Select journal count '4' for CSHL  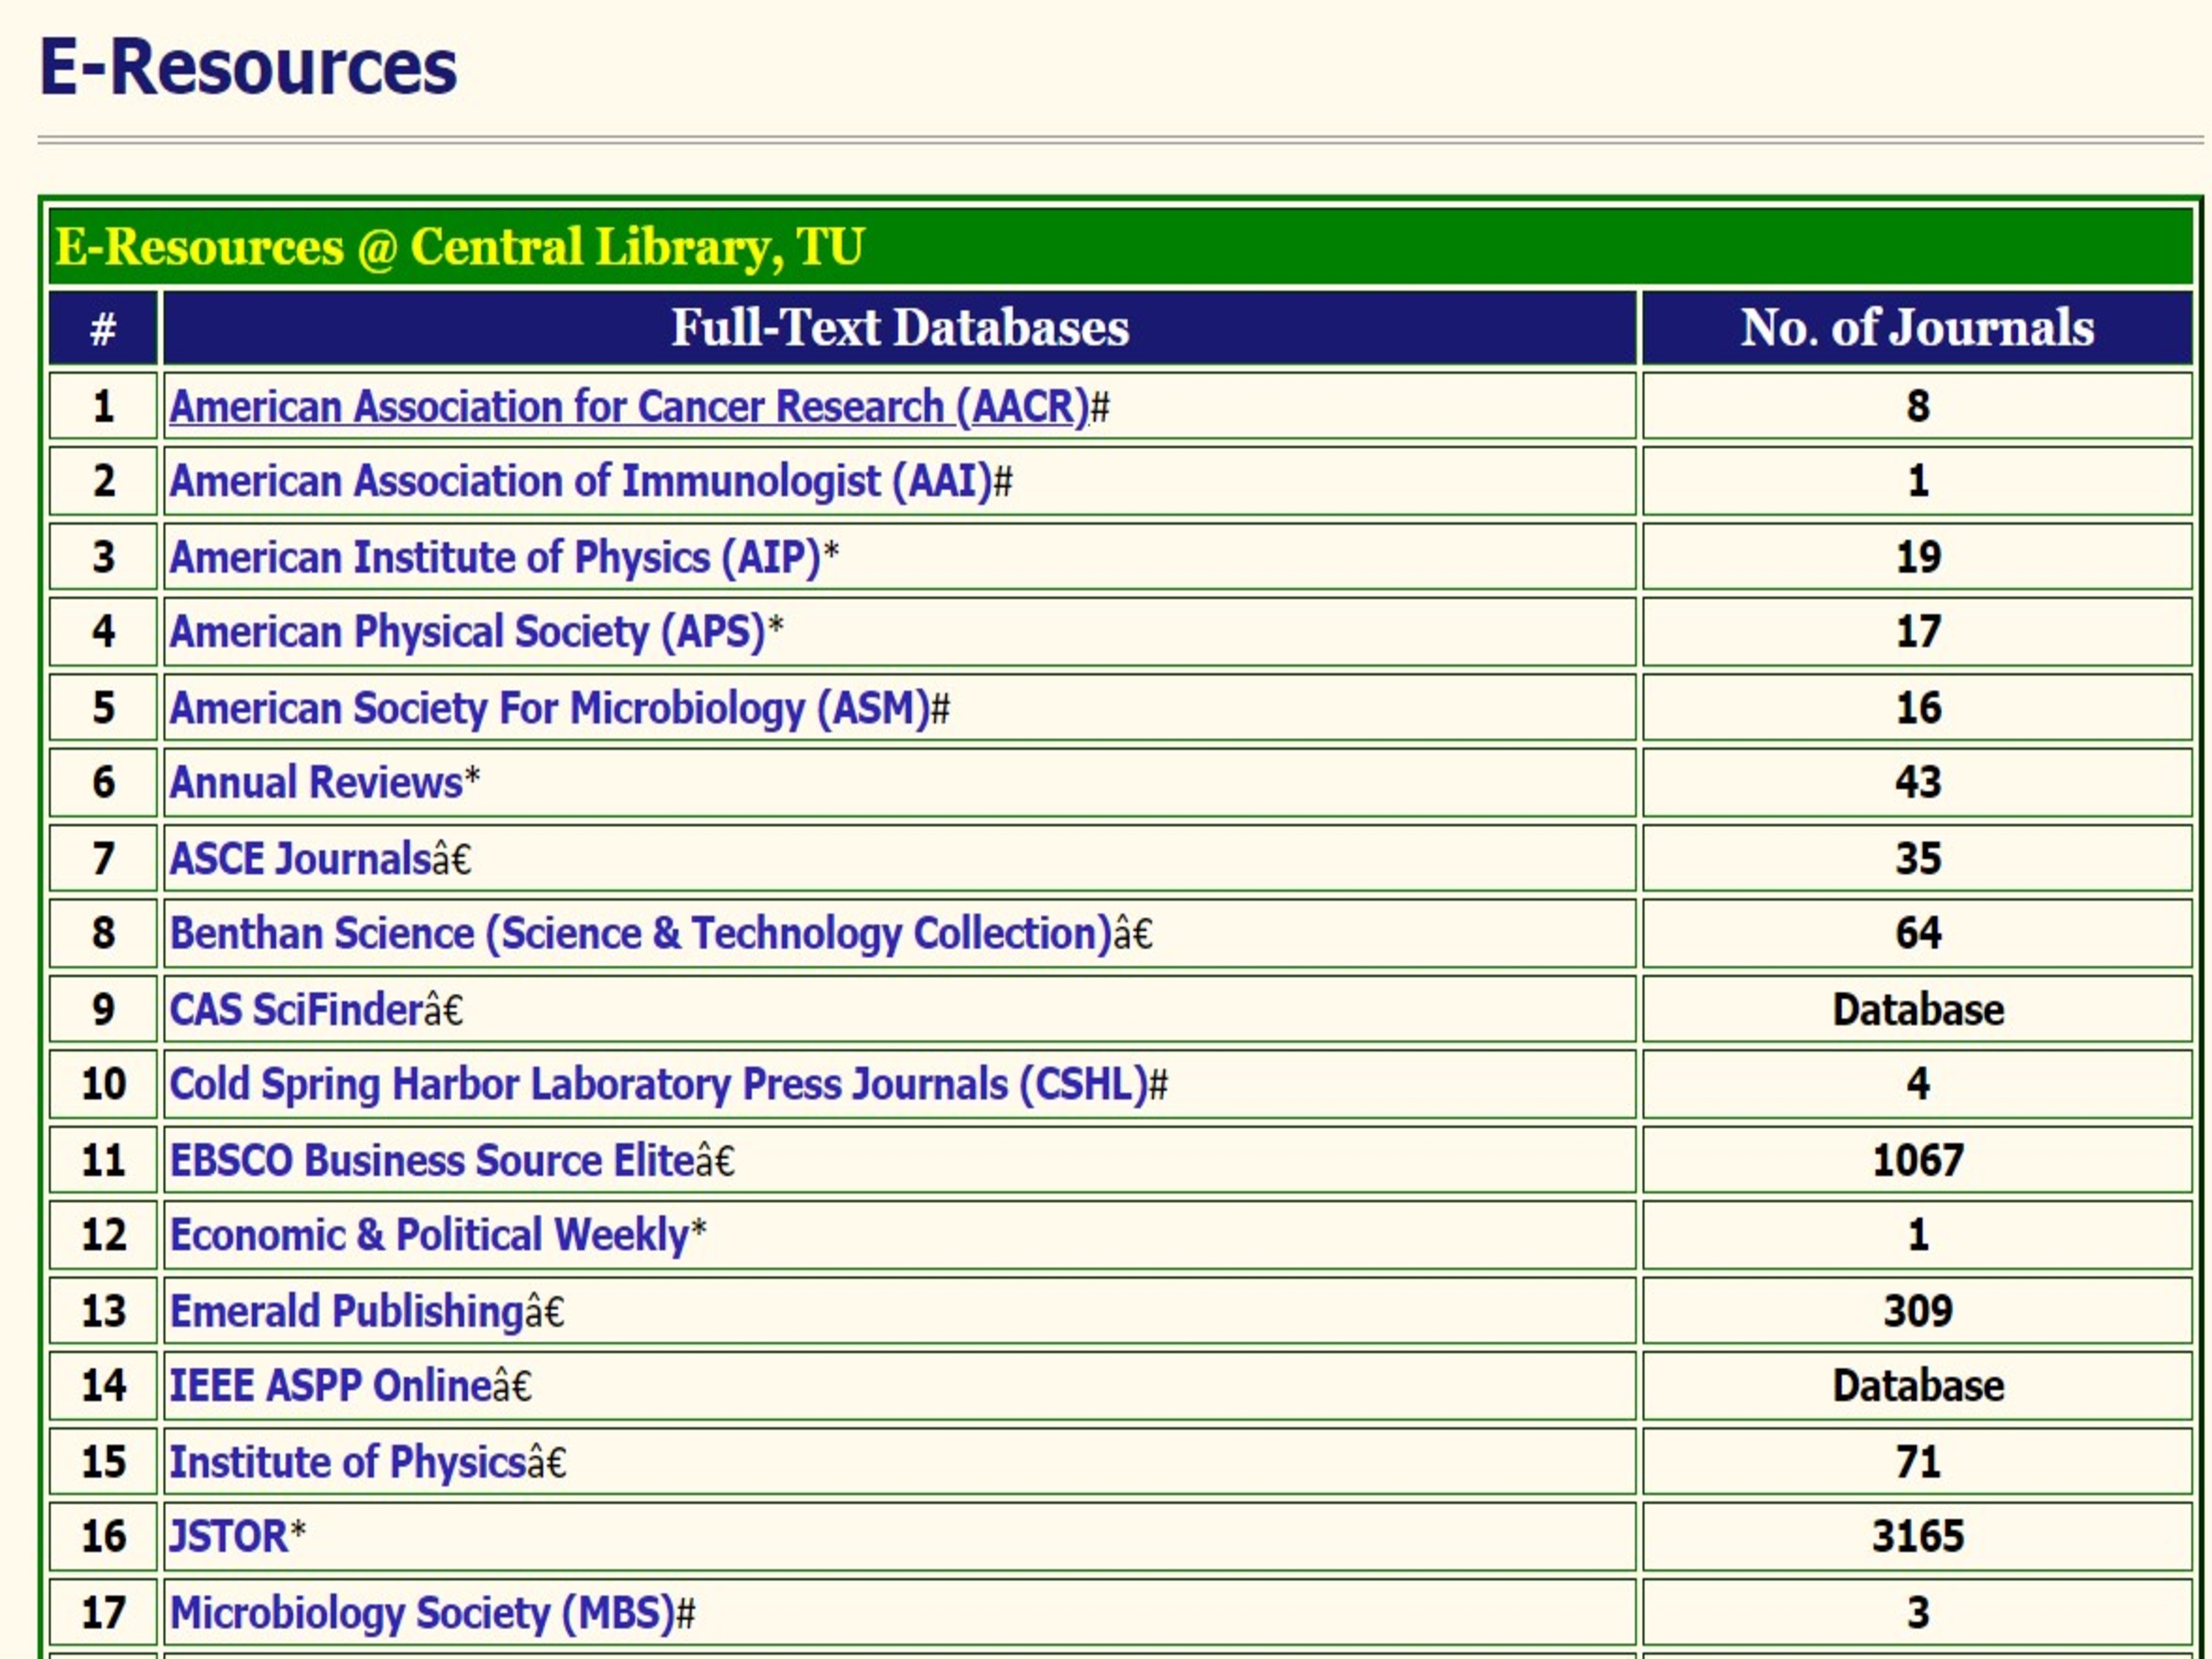click(1917, 1085)
